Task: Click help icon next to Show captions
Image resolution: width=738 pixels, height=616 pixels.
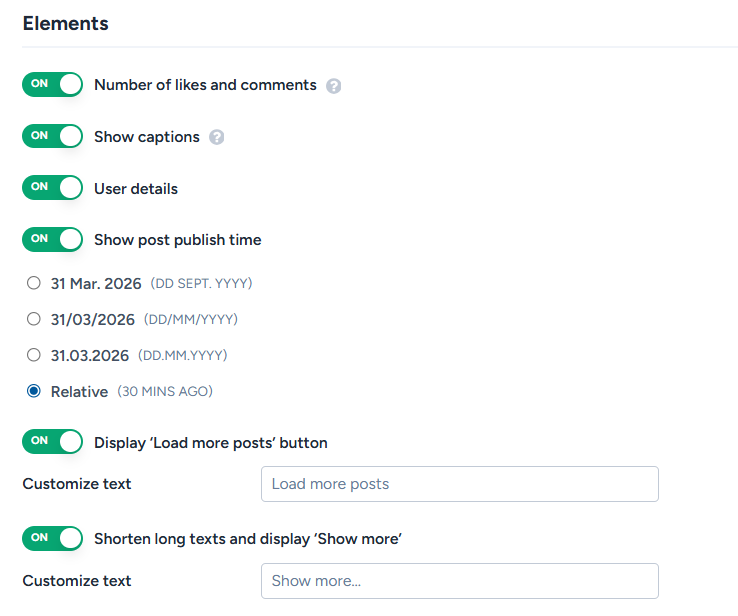Action: point(217,138)
